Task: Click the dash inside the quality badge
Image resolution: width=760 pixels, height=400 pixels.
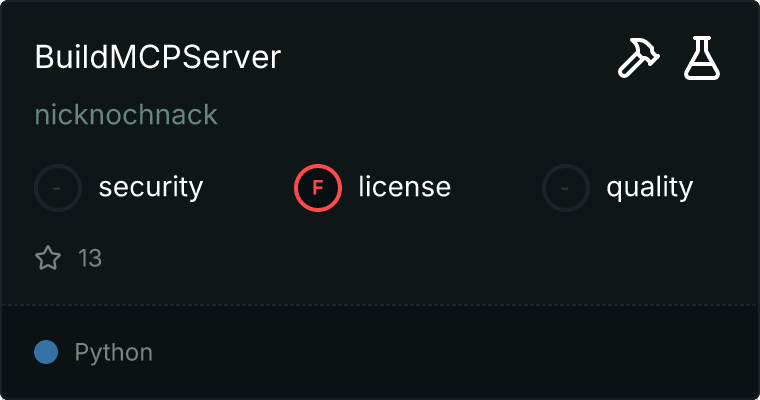Action: tap(566, 187)
